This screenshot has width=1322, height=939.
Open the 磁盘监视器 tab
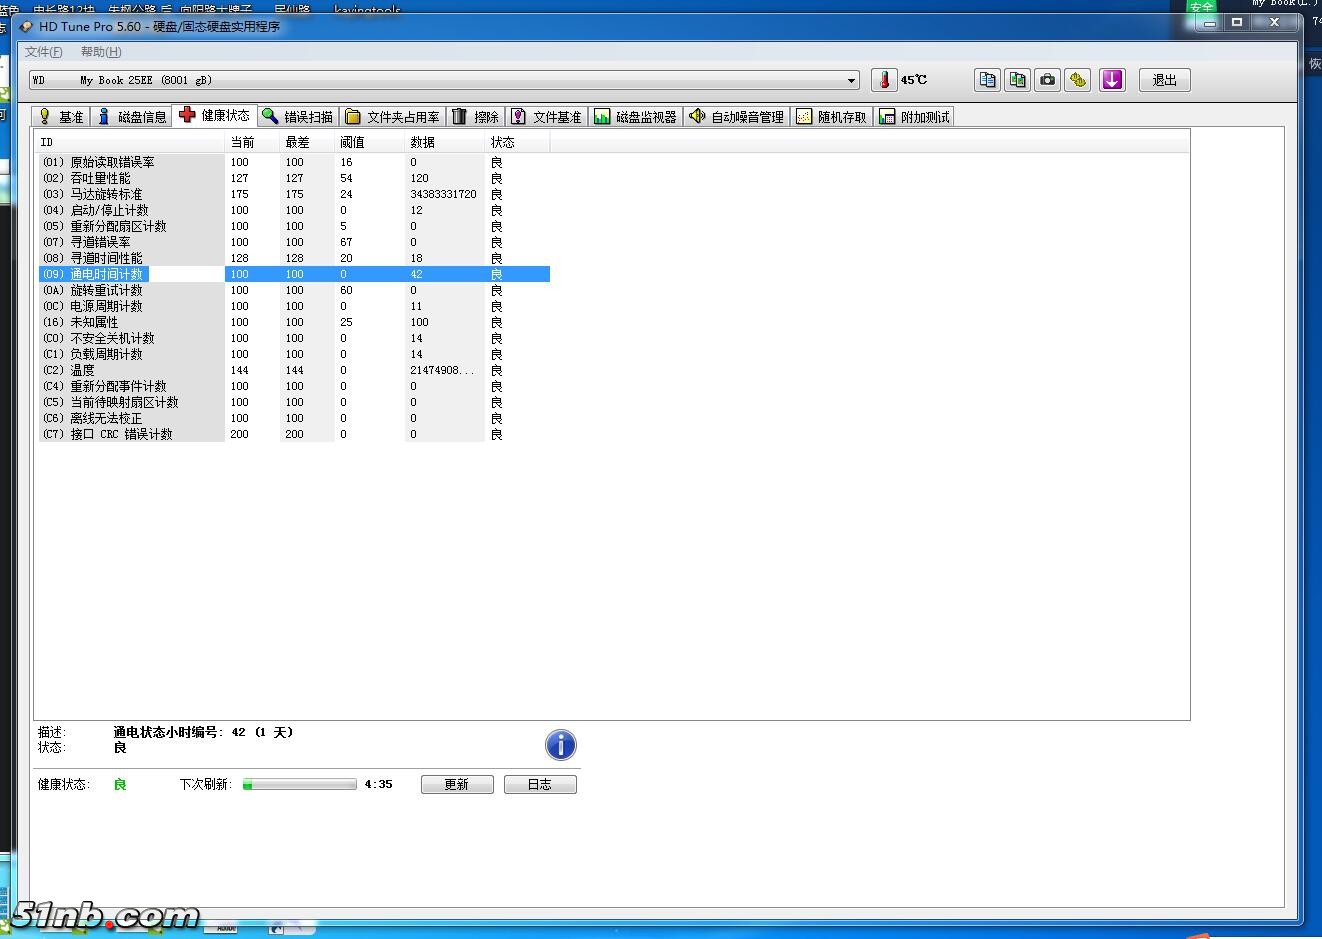click(x=635, y=117)
